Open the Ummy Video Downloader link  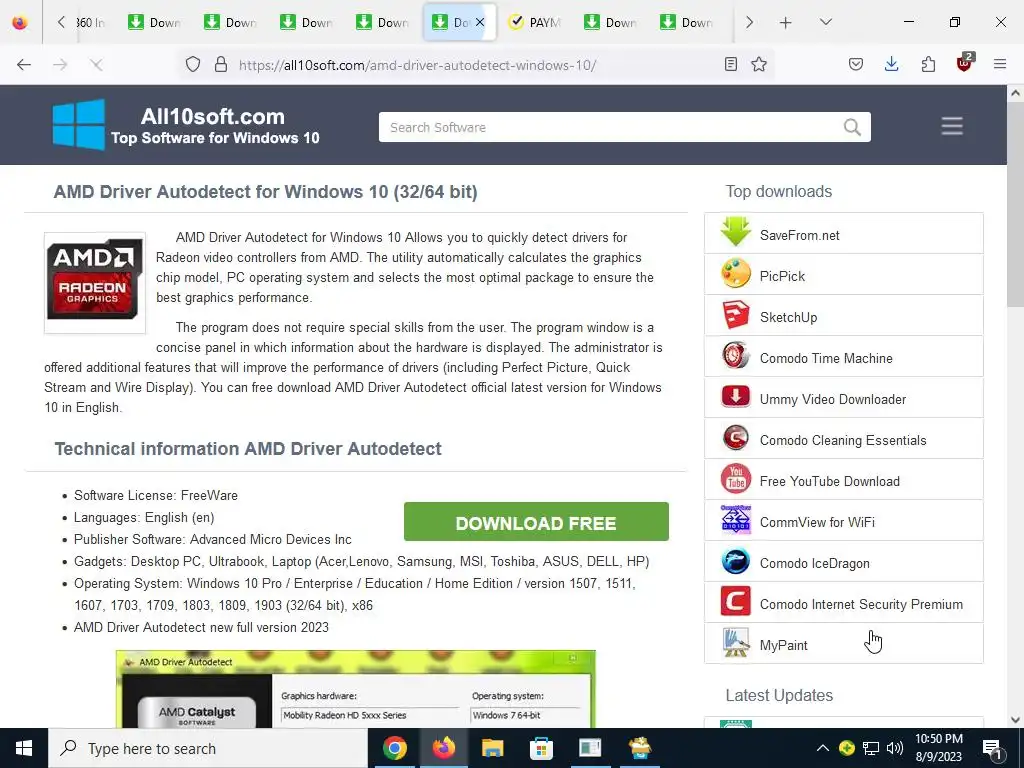tap(833, 399)
